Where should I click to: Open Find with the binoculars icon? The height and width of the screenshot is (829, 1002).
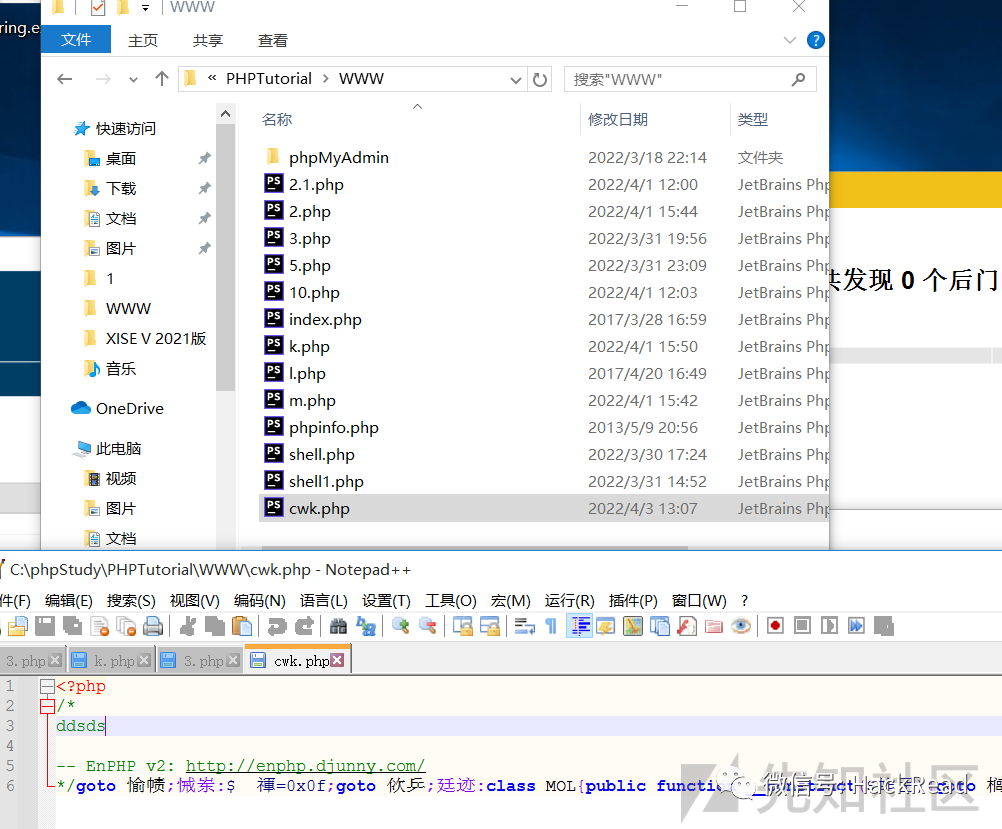339,626
